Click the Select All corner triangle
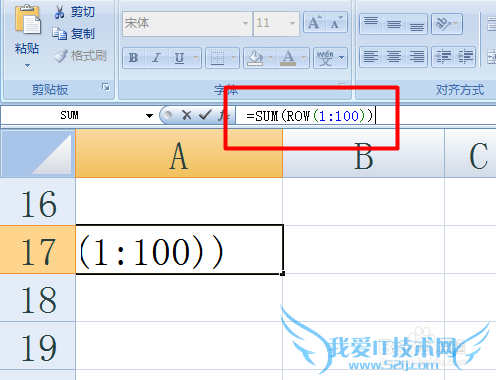The image size is (496, 380). 38,153
